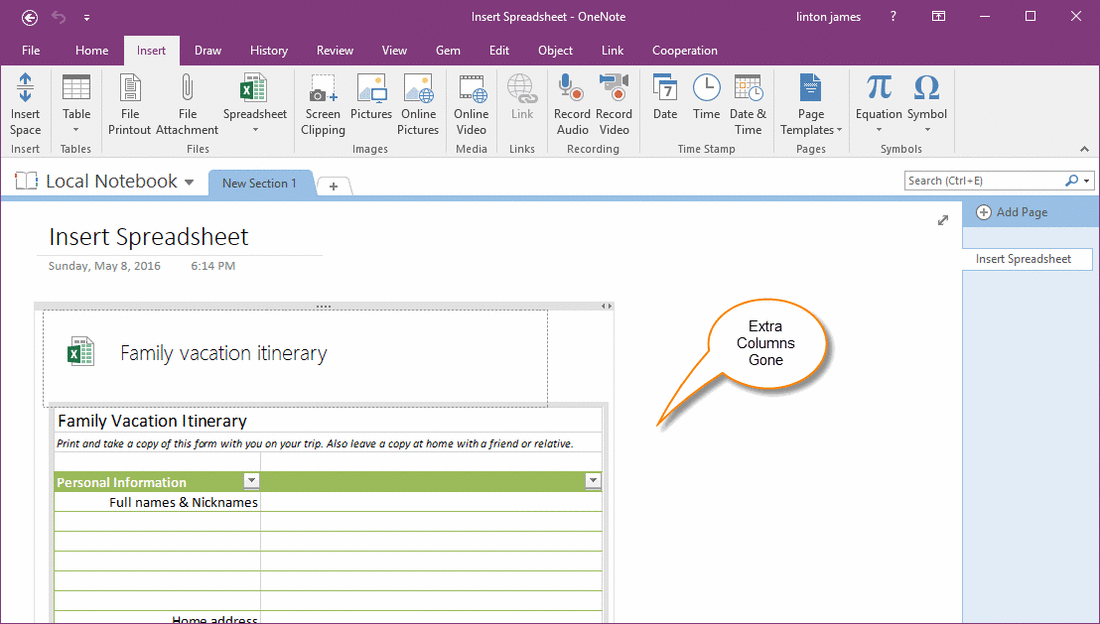Click the Add Page button
This screenshot has width=1100, height=624.
tap(1013, 212)
